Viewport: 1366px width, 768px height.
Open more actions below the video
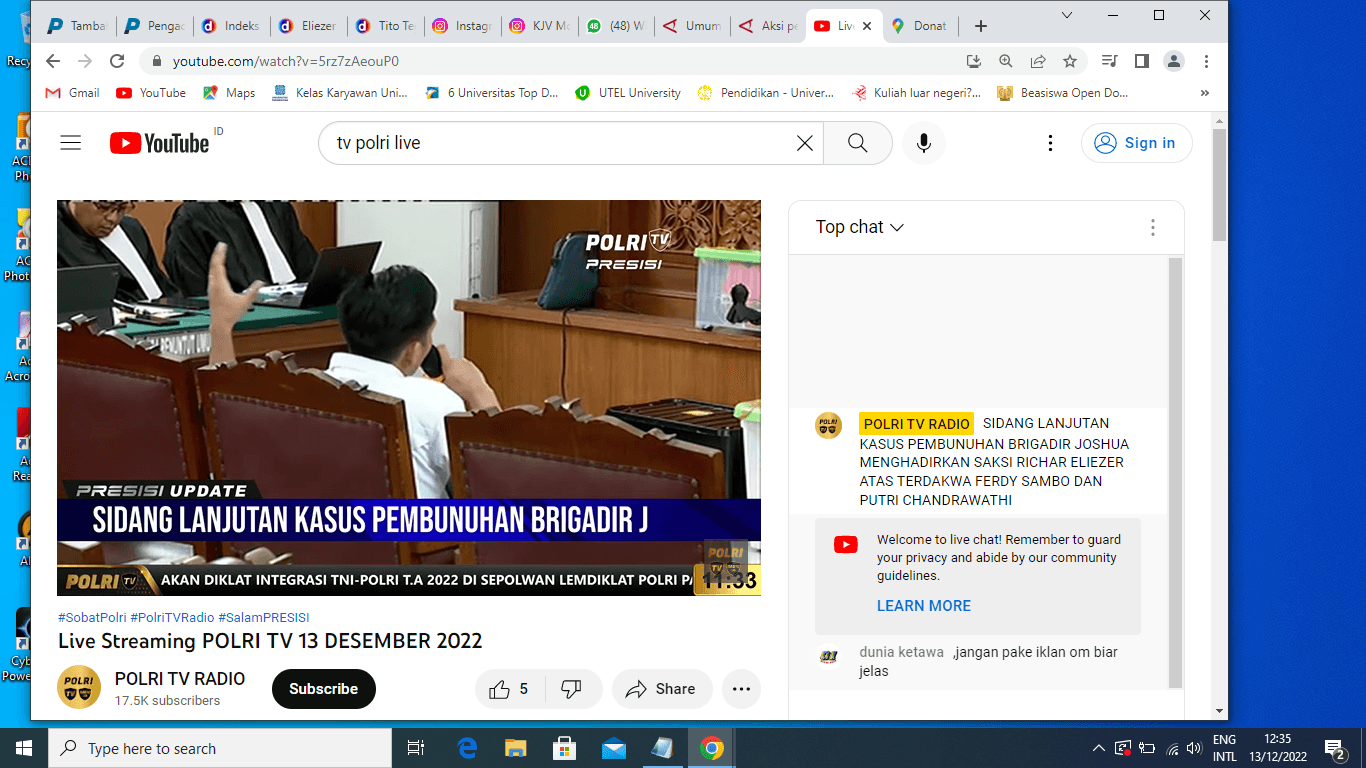pos(741,689)
